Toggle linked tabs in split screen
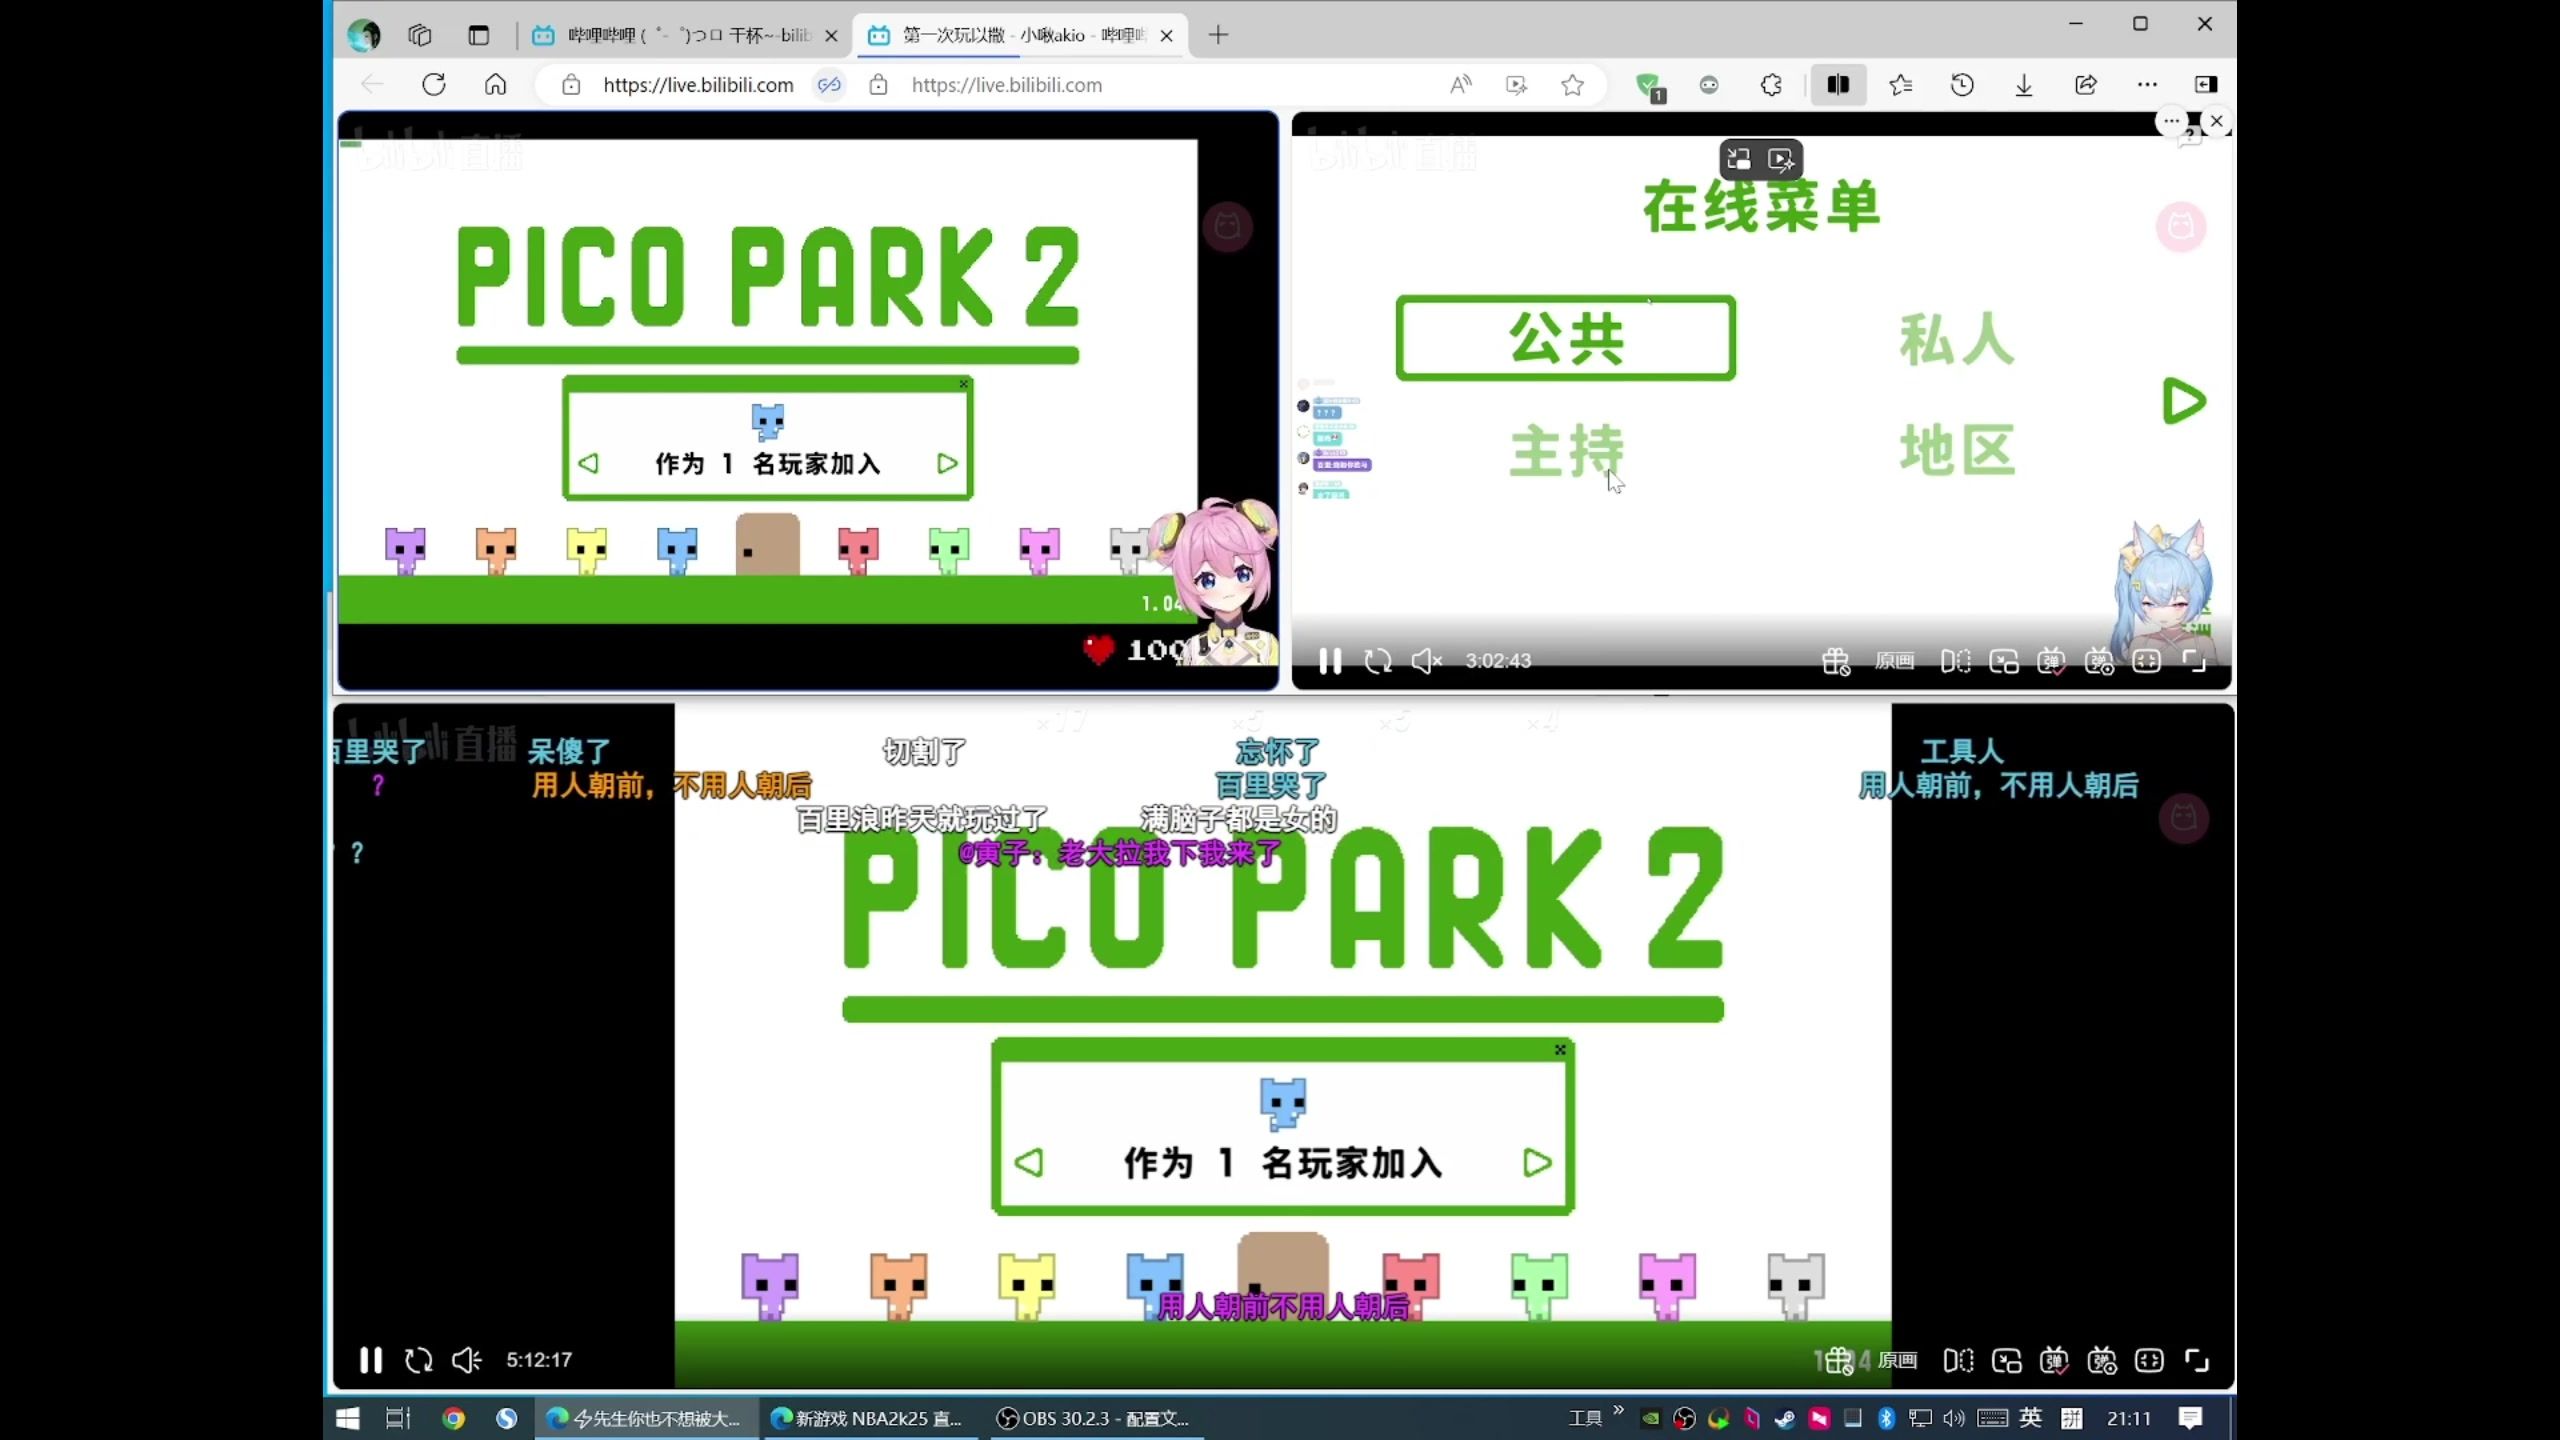Viewport: 2560px width, 1440px height. pyautogui.click(x=829, y=85)
